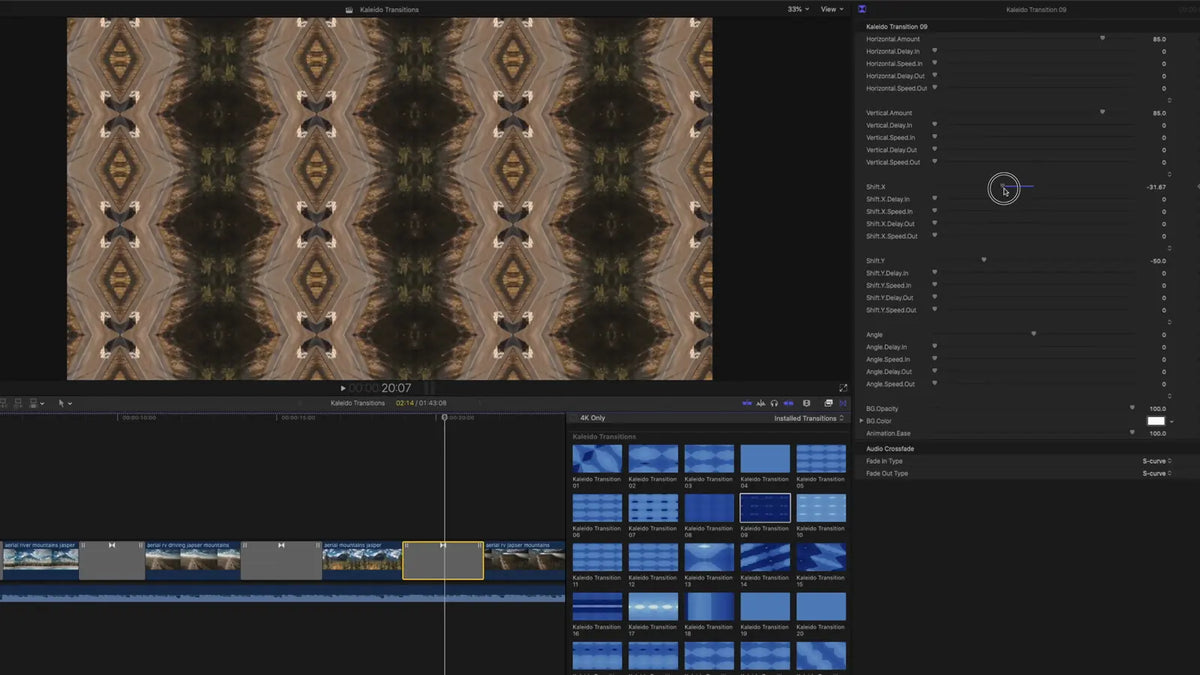This screenshot has height=675, width=1200.
Task: Select Kaleido Transition 18 thumbnail
Action: (x=709, y=607)
